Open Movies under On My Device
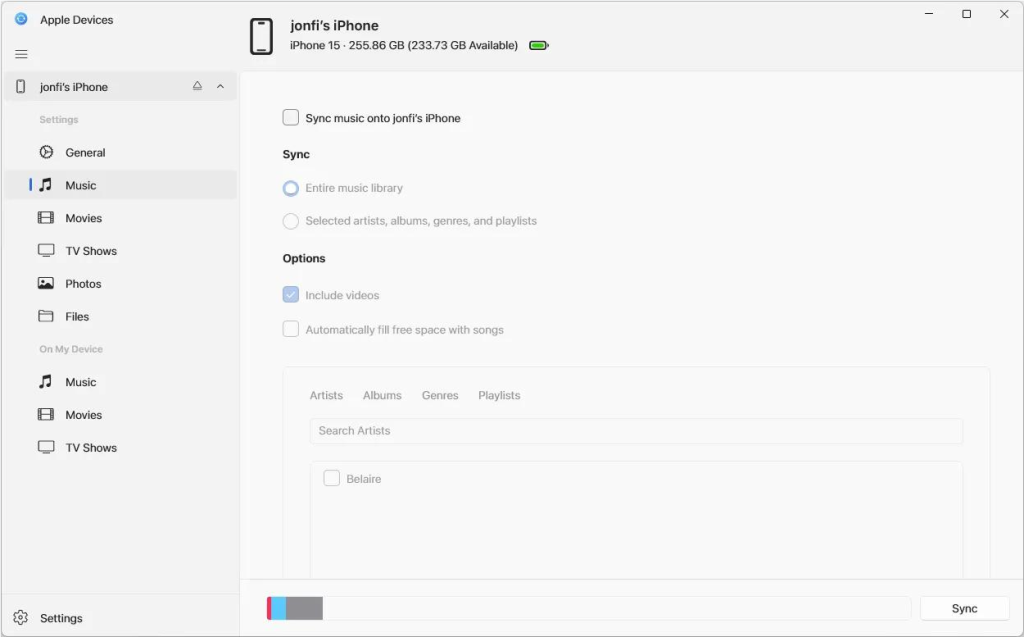Image resolution: width=1024 pixels, height=637 pixels. [x=121, y=415]
